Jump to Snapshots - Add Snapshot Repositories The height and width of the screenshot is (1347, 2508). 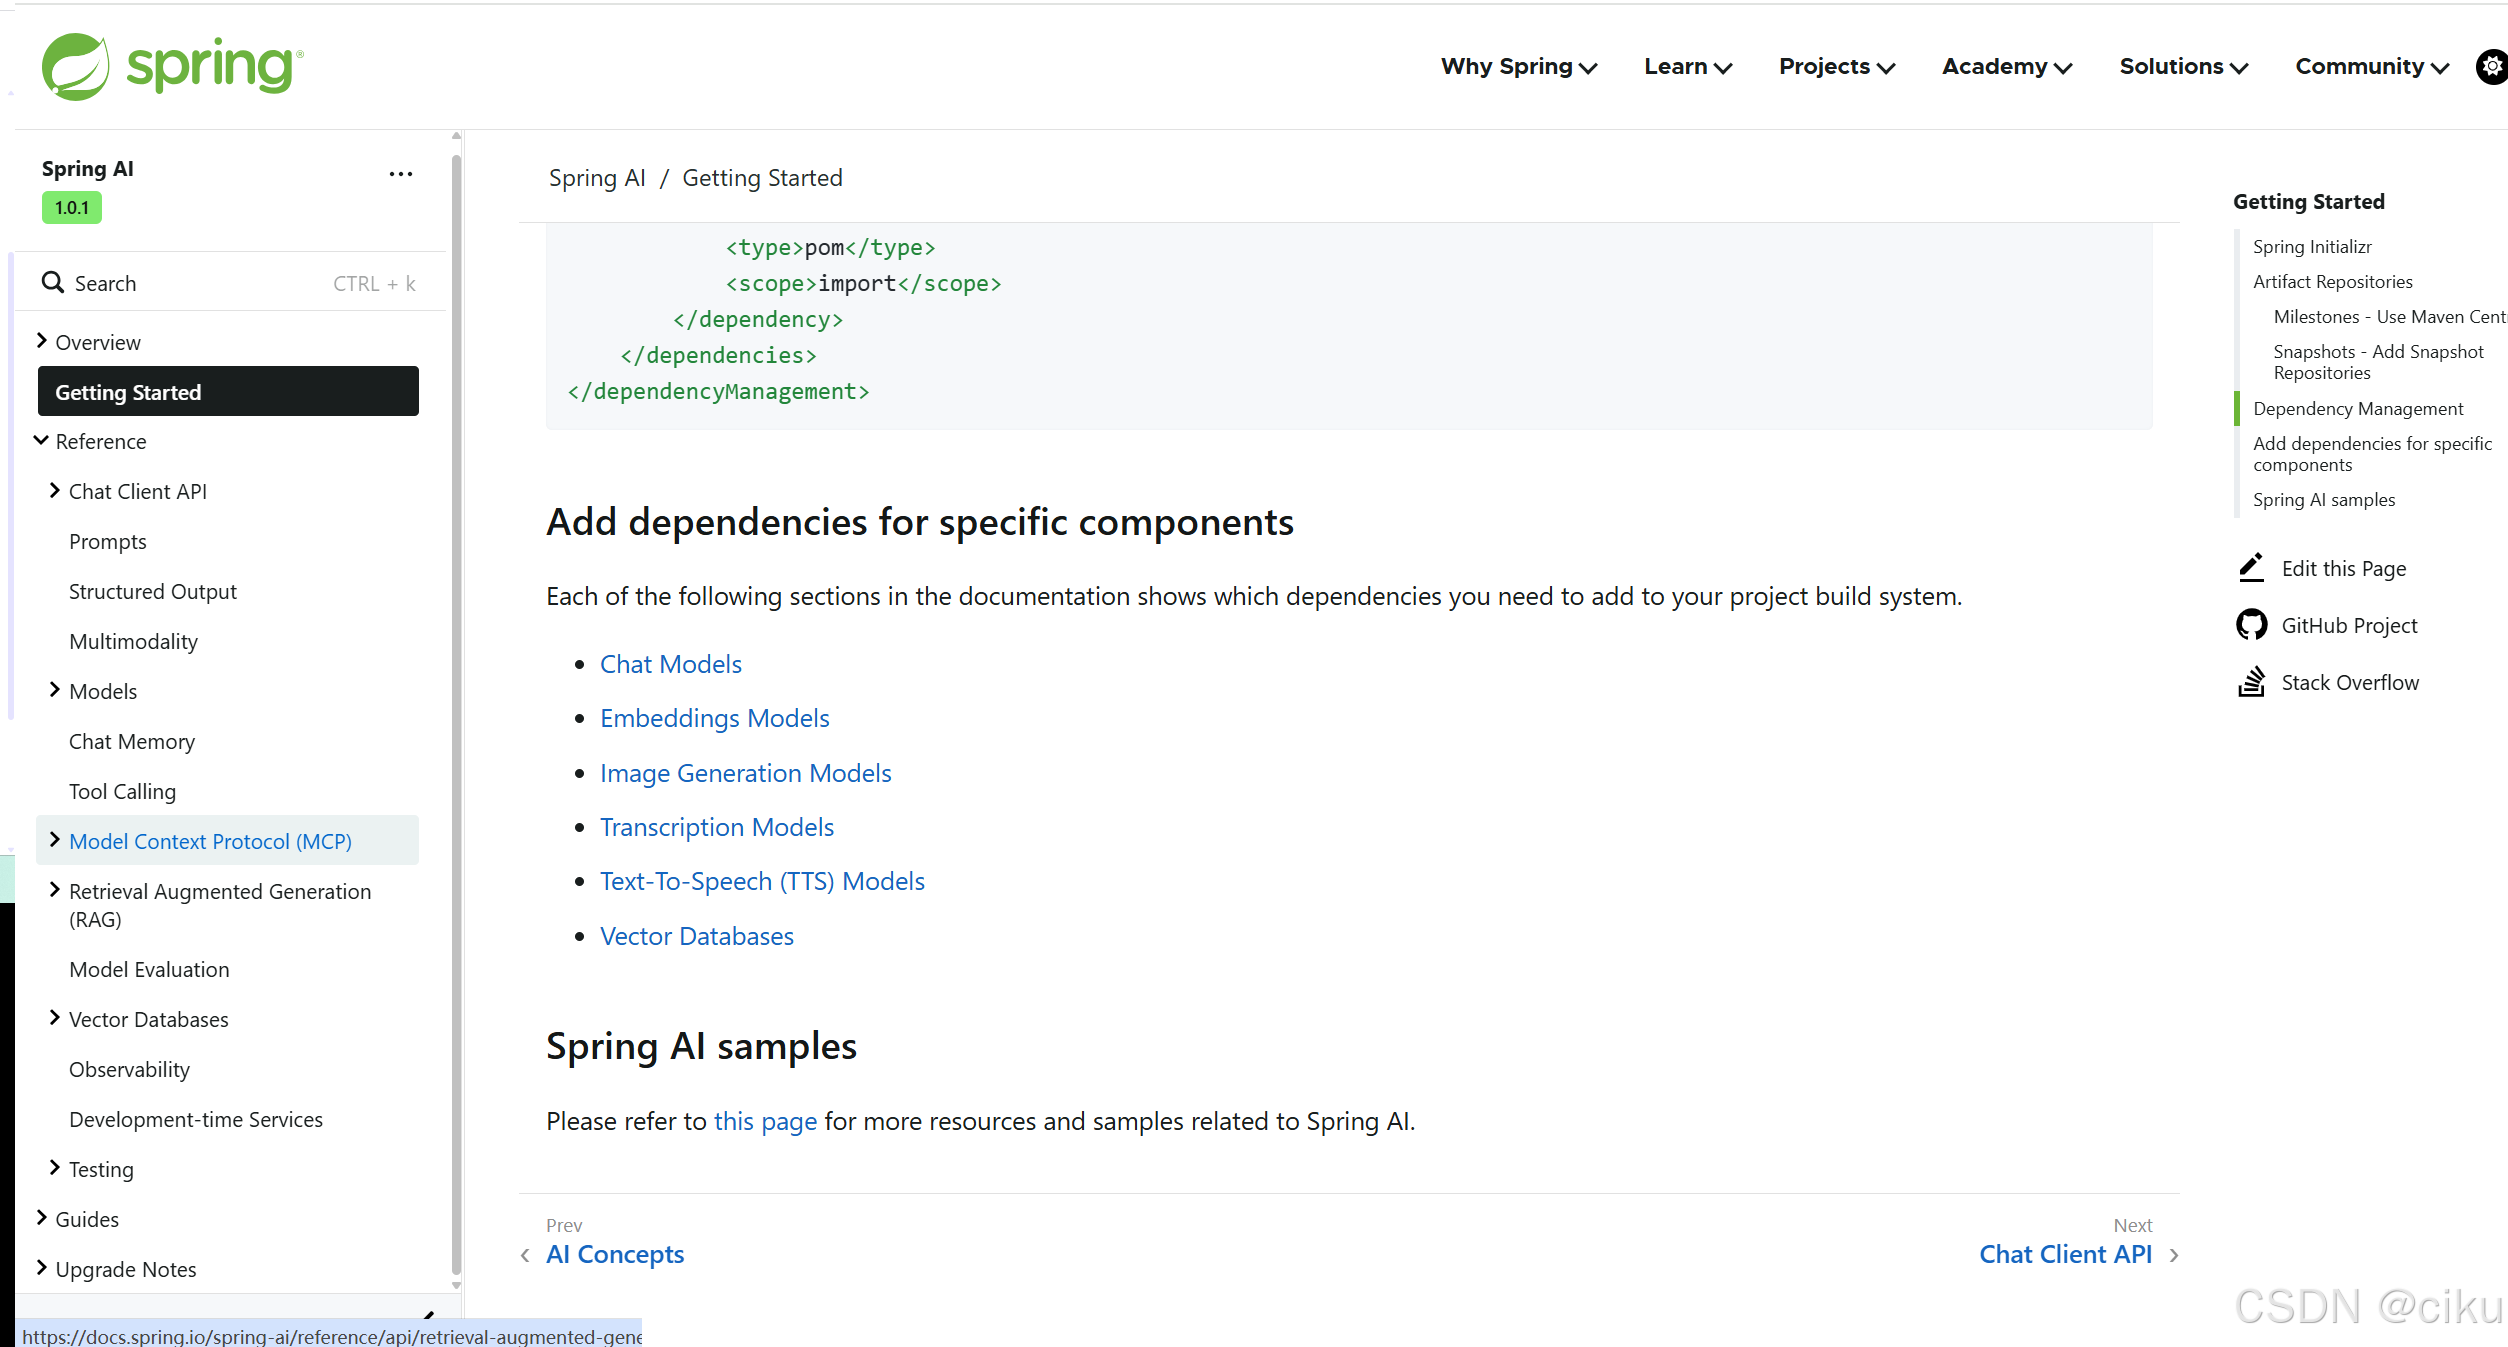coord(2378,362)
